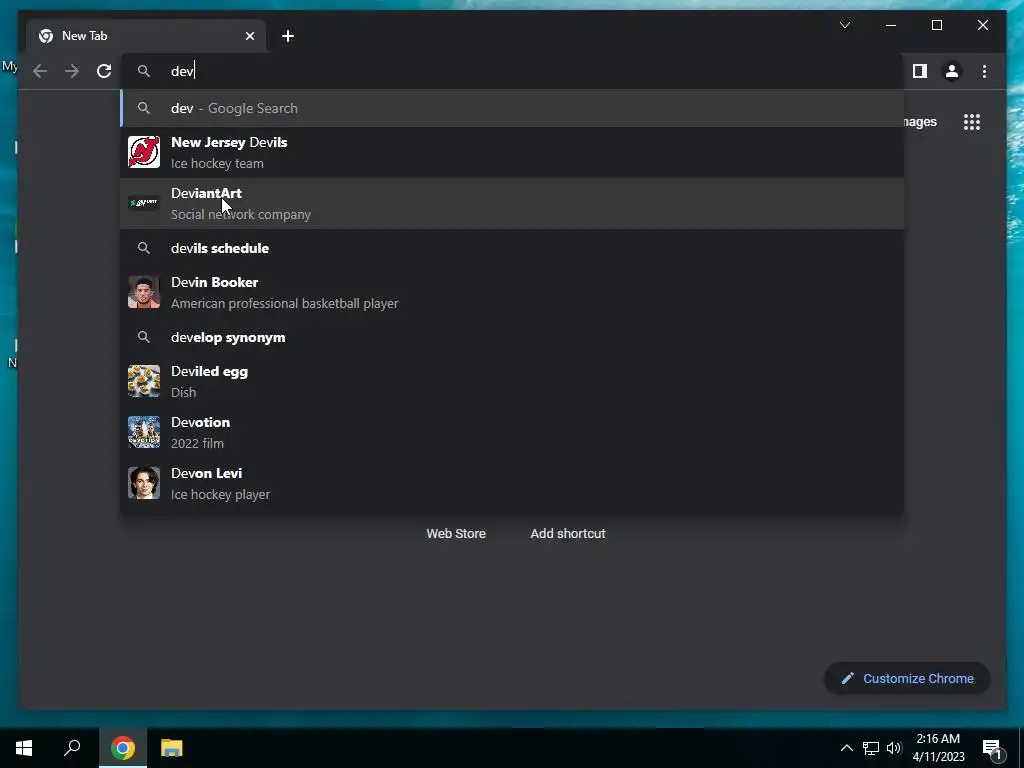Choose 'dev - Google Search' suggestion
Image resolution: width=1024 pixels, height=768 pixels.
pos(512,108)
